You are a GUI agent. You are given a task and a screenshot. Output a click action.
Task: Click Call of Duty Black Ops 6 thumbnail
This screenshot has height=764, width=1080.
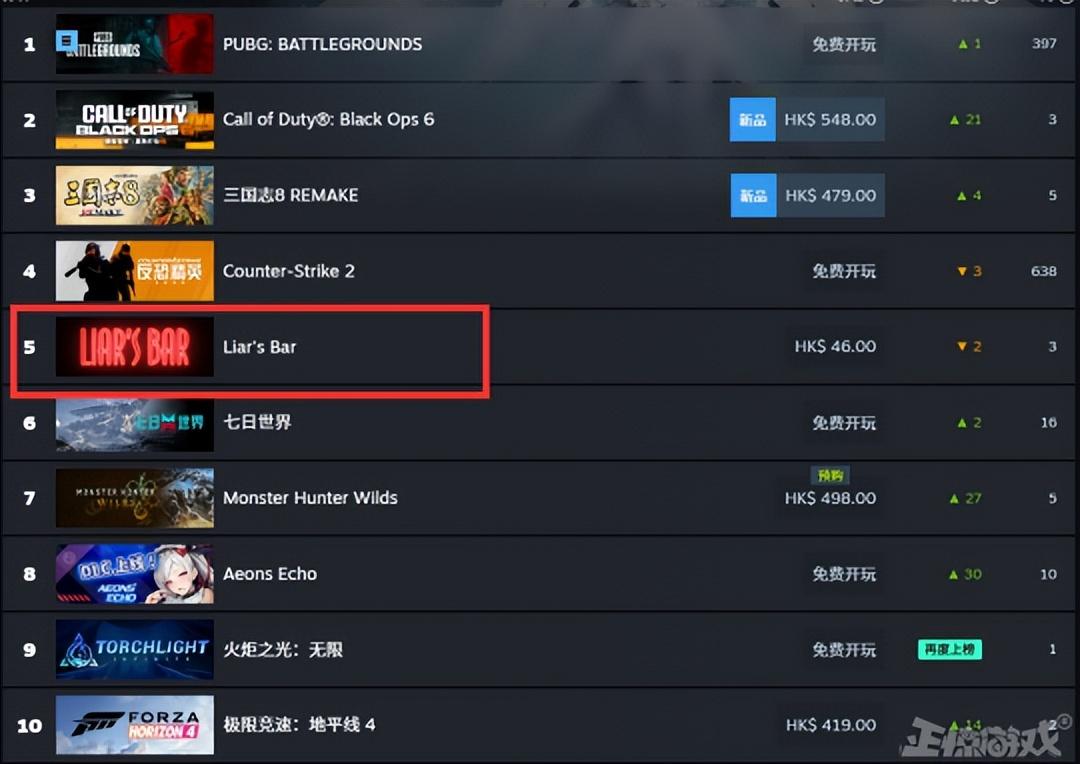coord(135,120)
